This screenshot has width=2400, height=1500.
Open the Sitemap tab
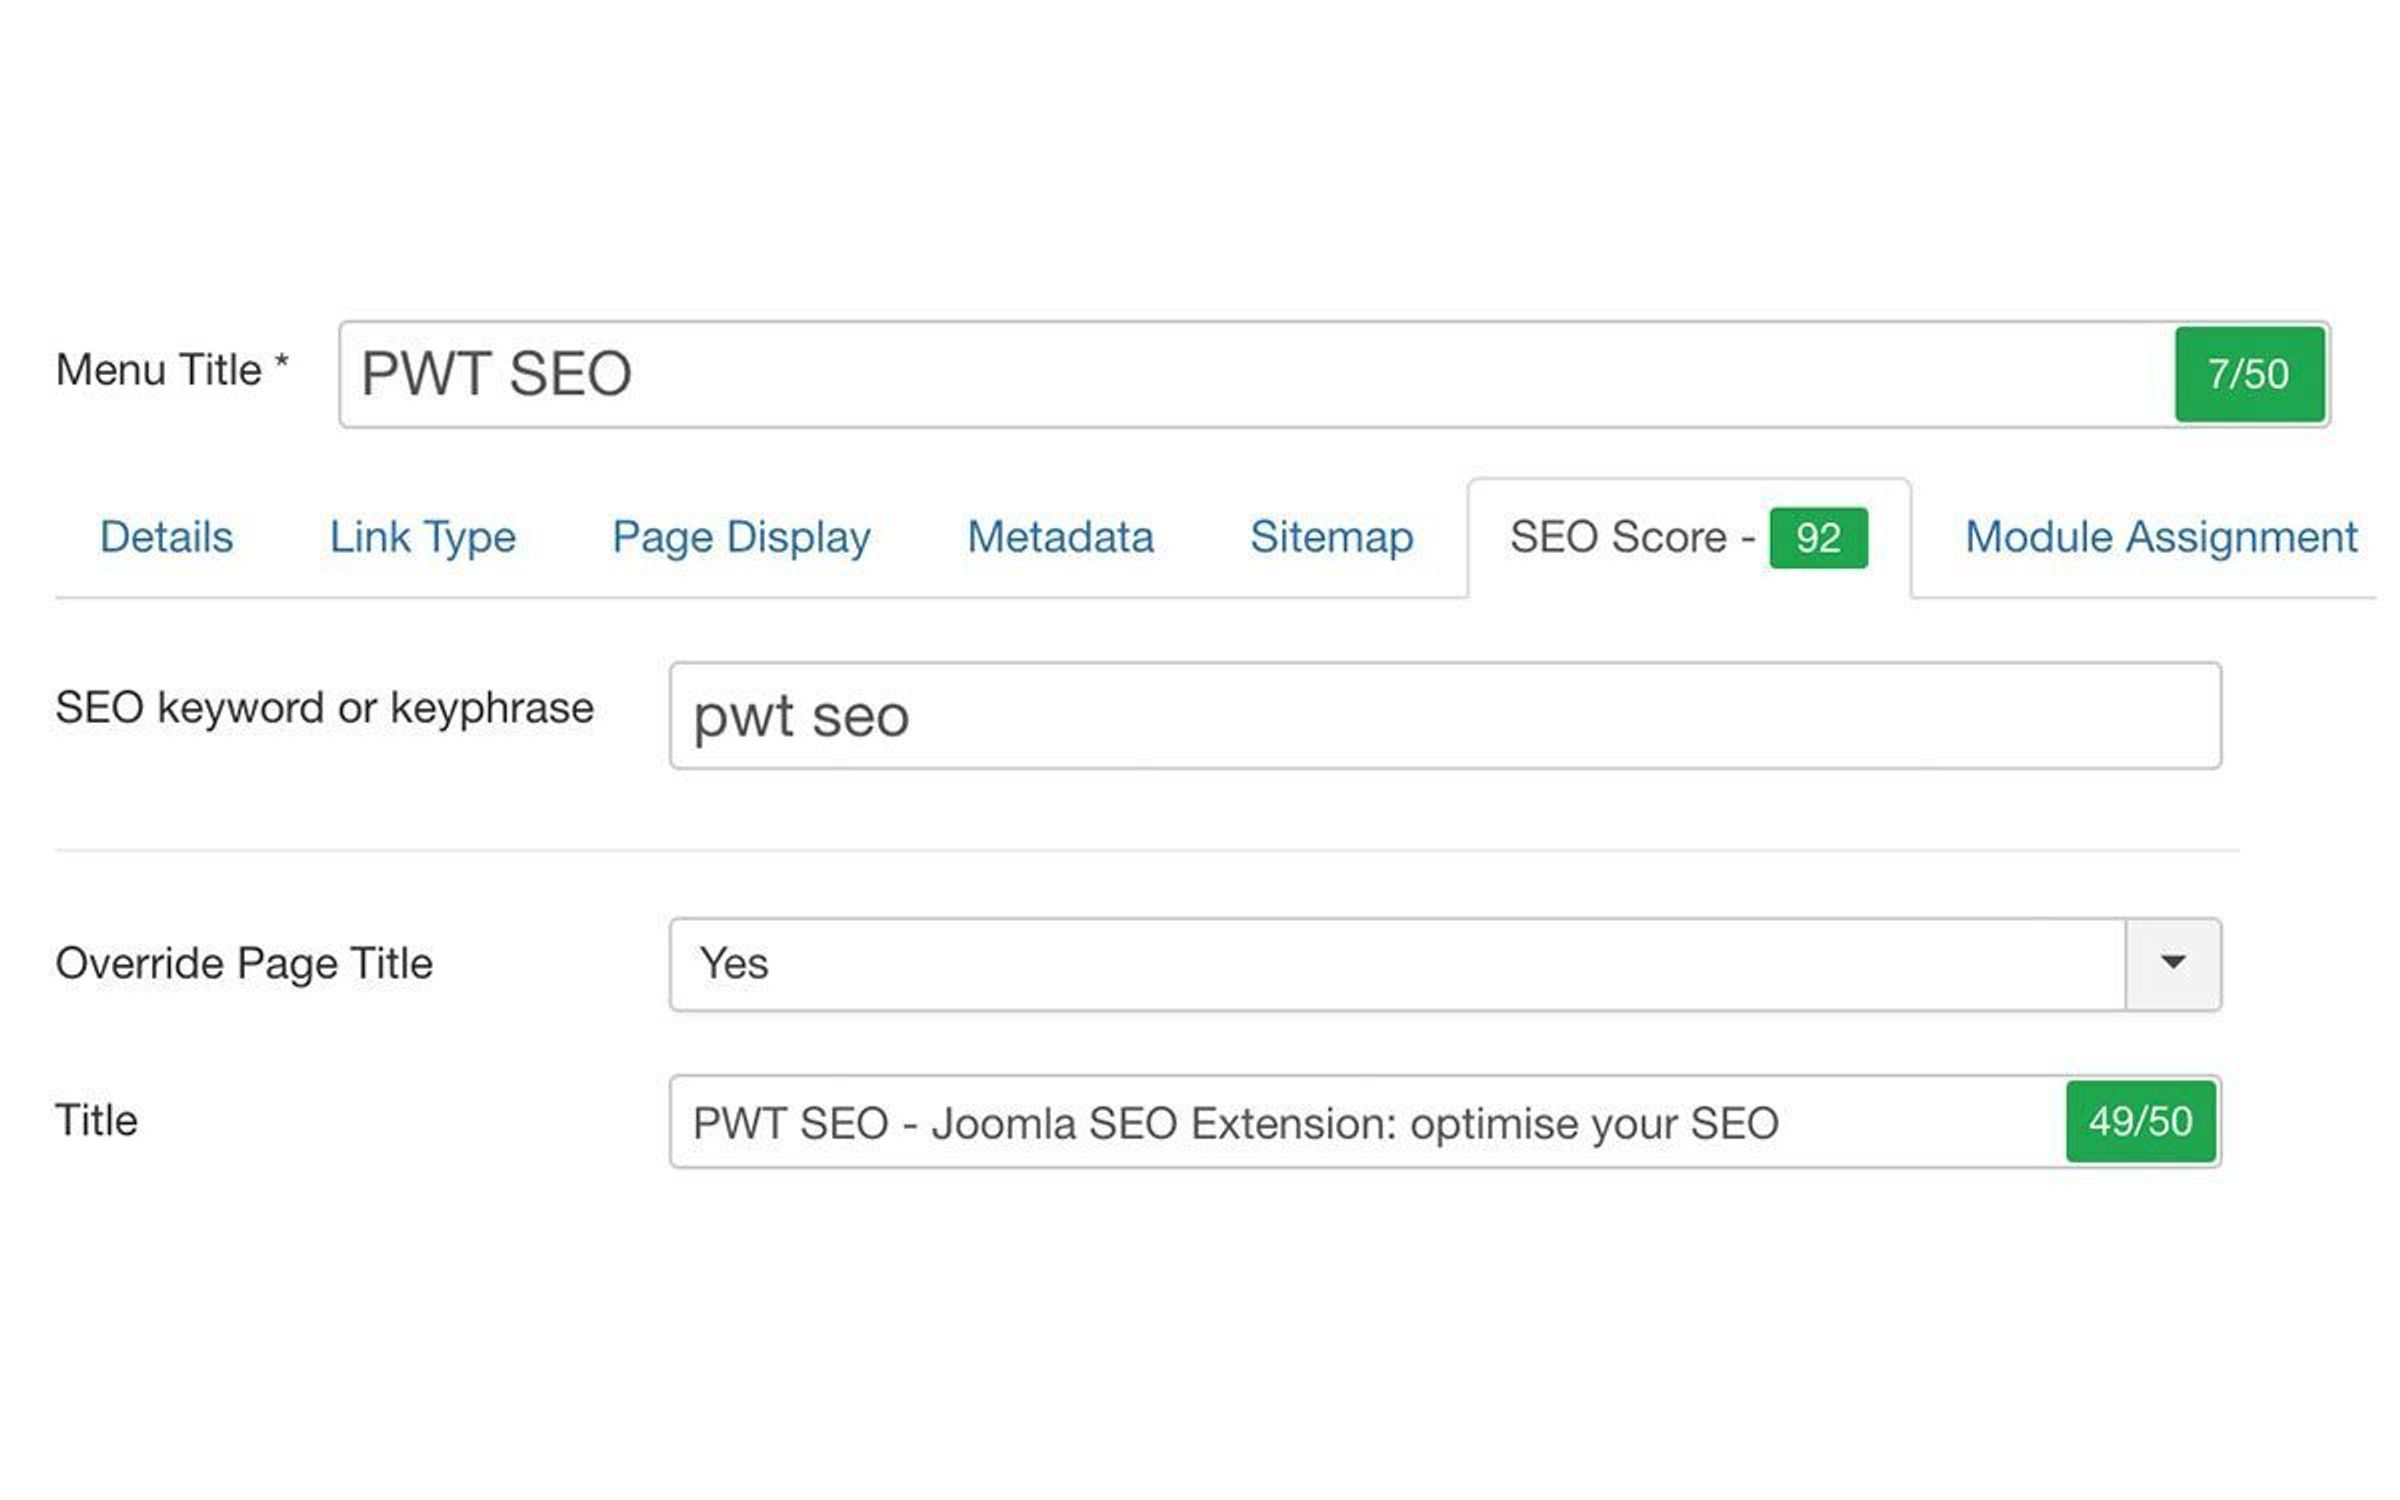tap(1329, 537)
